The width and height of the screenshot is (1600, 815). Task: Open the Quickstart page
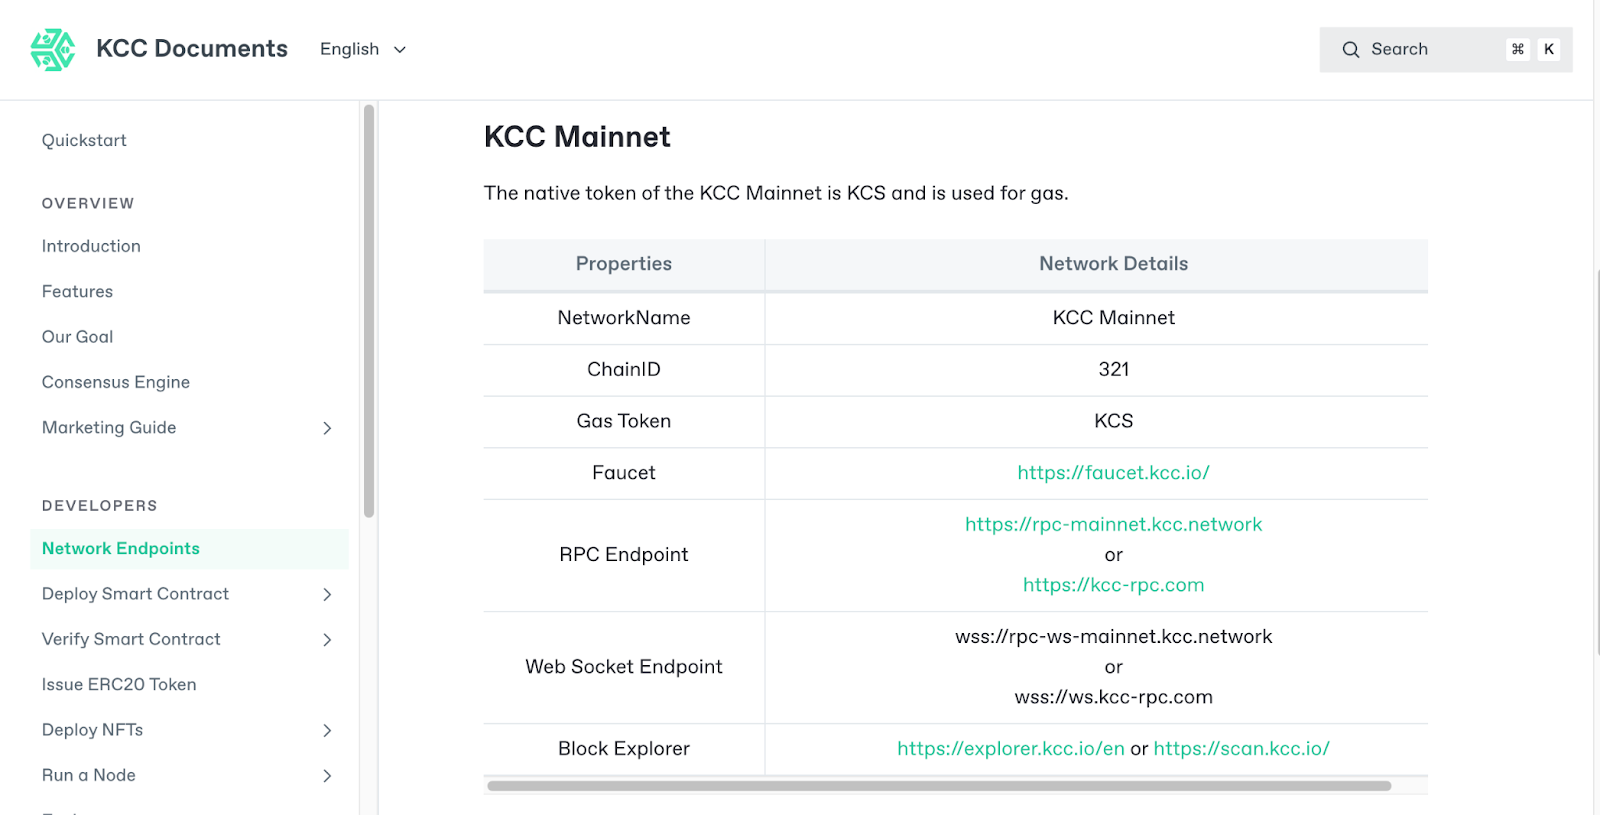84,141
